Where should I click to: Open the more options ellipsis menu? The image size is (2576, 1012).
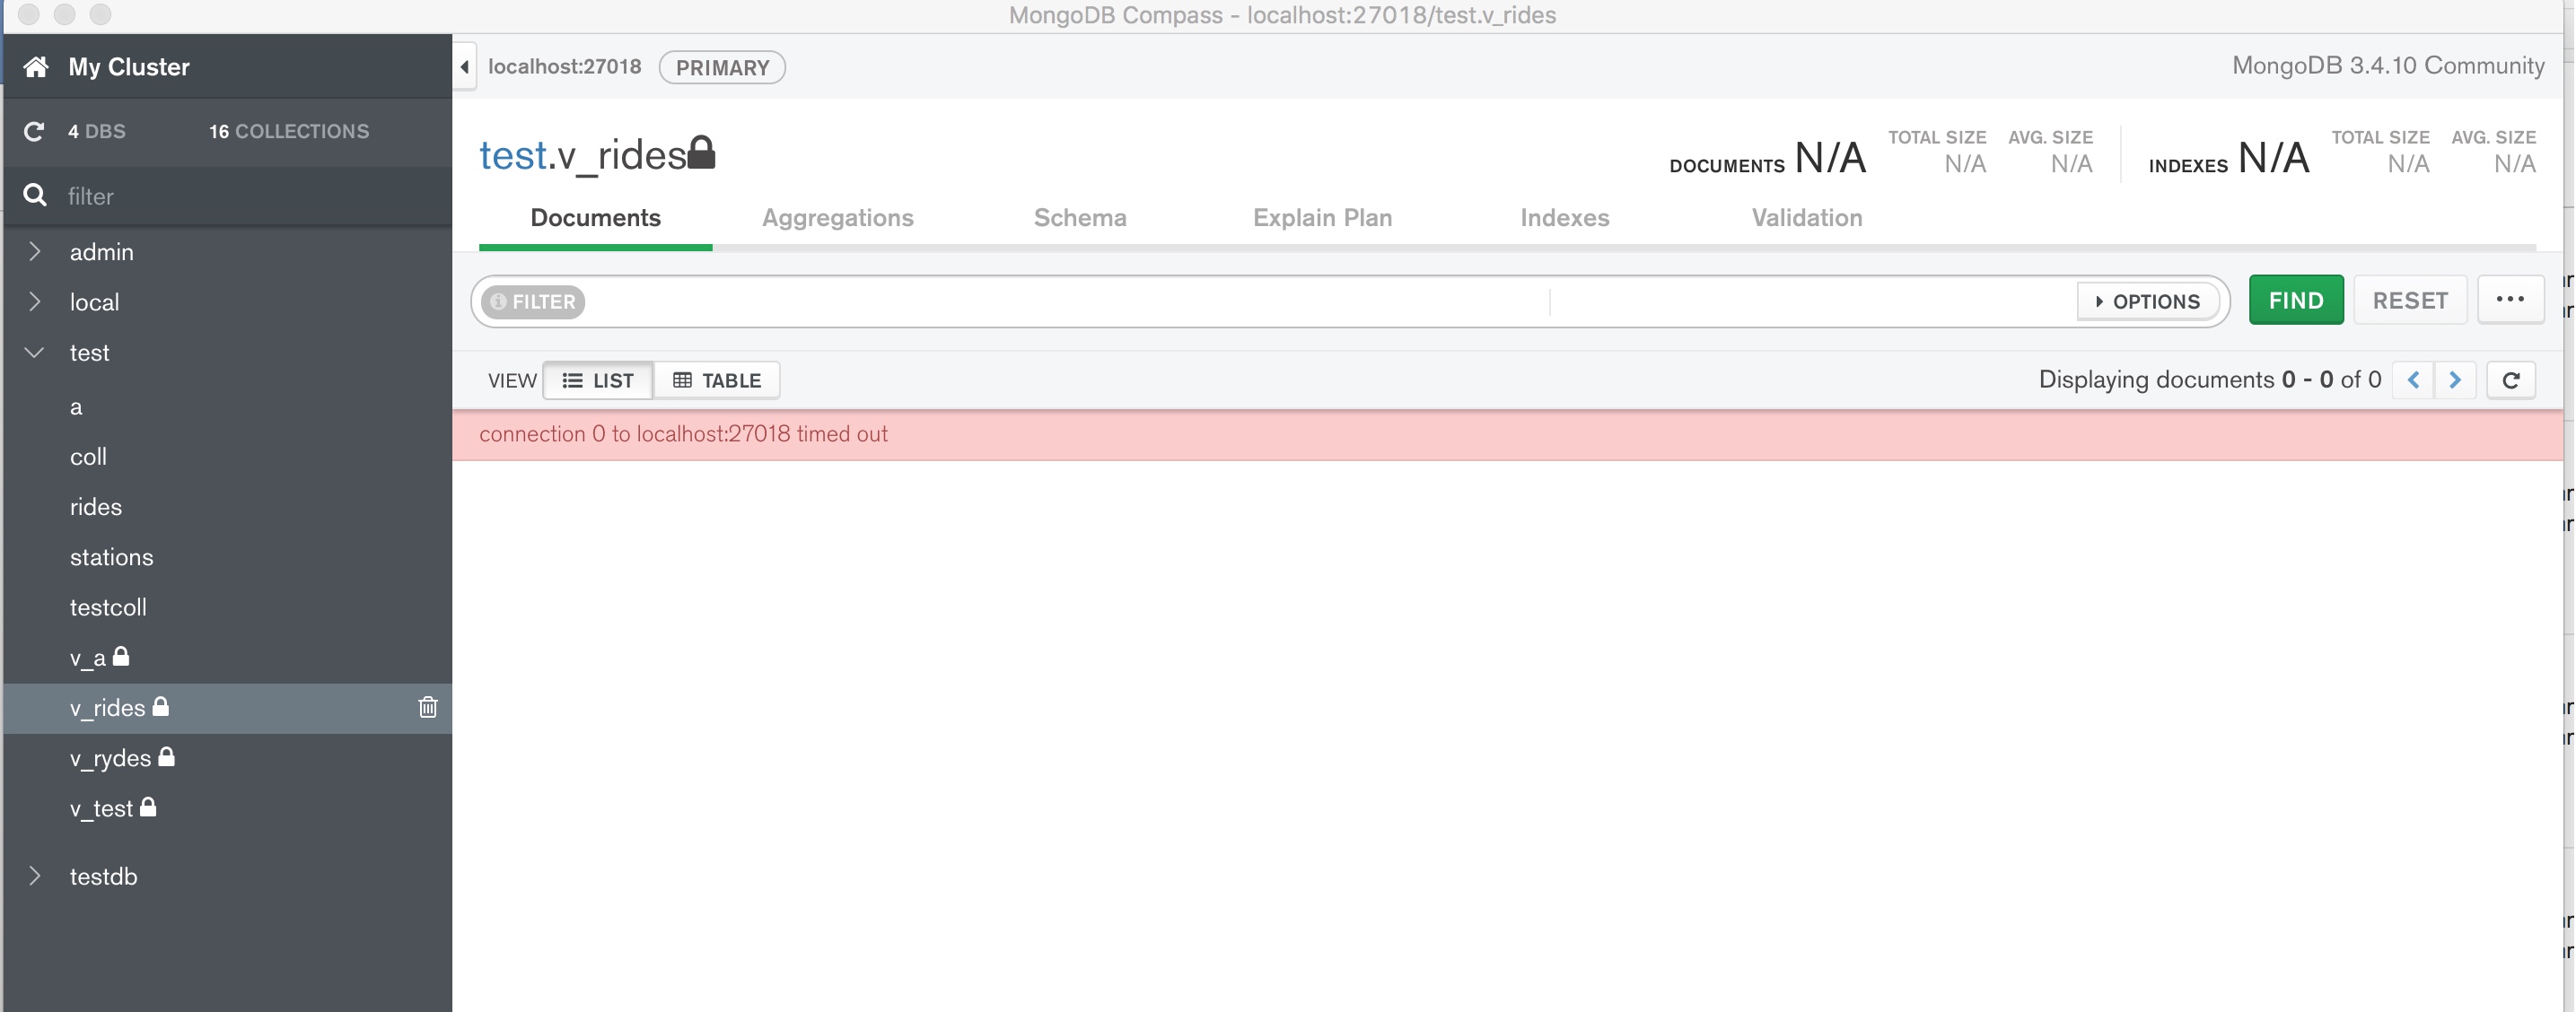pos(2511,300)
